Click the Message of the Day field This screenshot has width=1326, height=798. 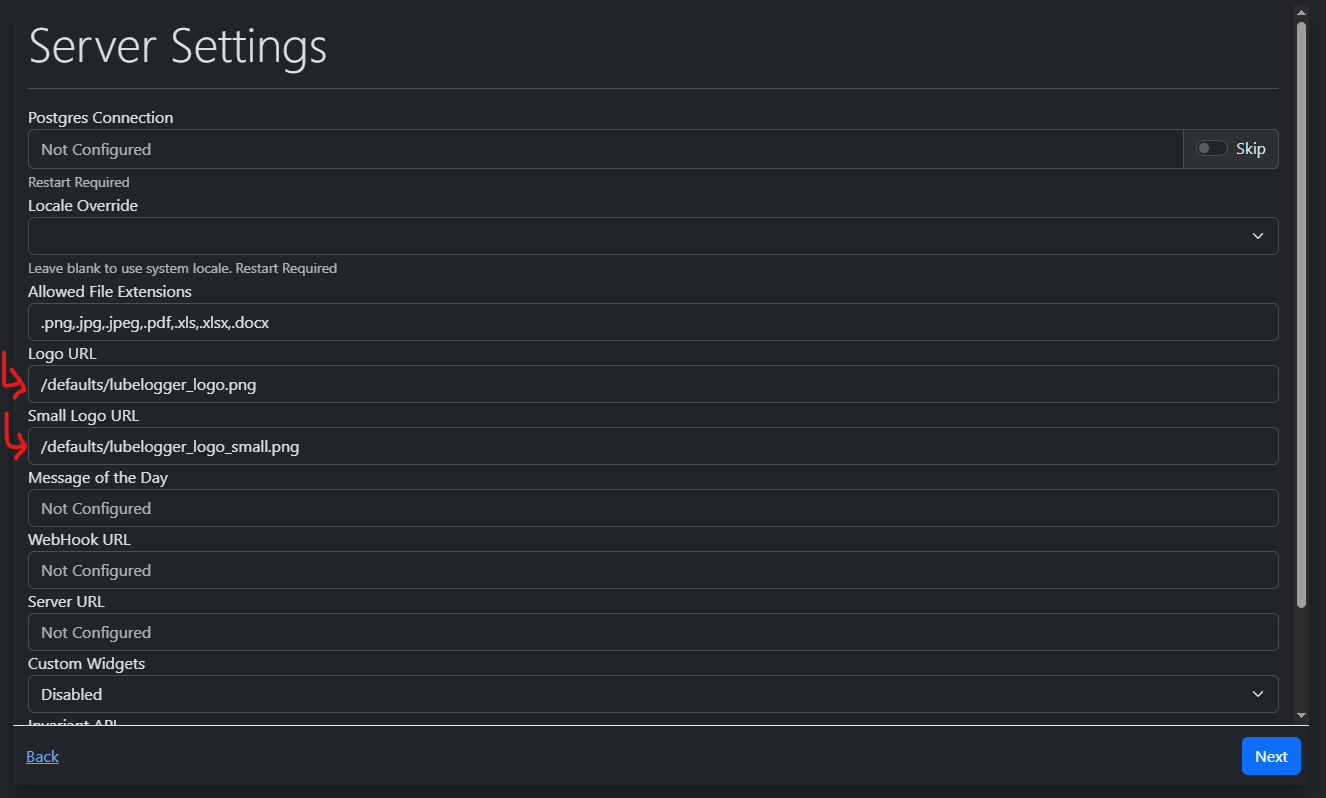point(652,508)
